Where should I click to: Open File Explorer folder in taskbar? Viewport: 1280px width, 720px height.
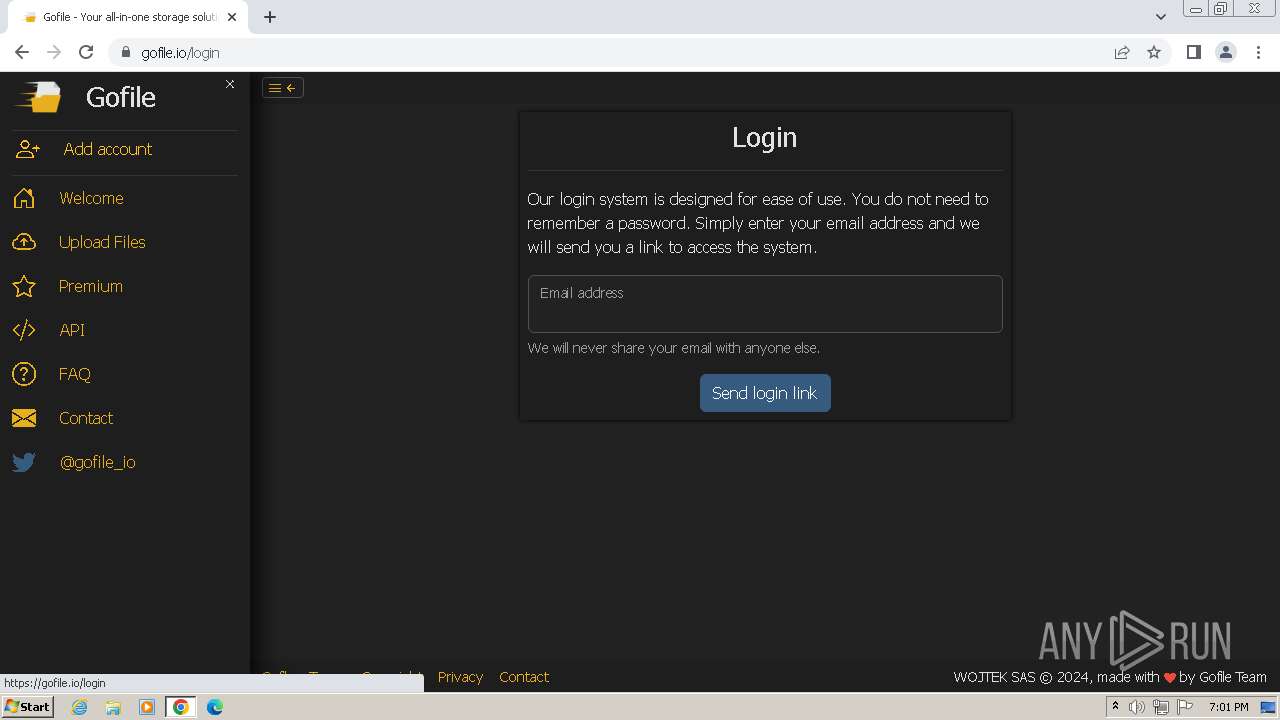pyautogui.click(x=113, y=707)
